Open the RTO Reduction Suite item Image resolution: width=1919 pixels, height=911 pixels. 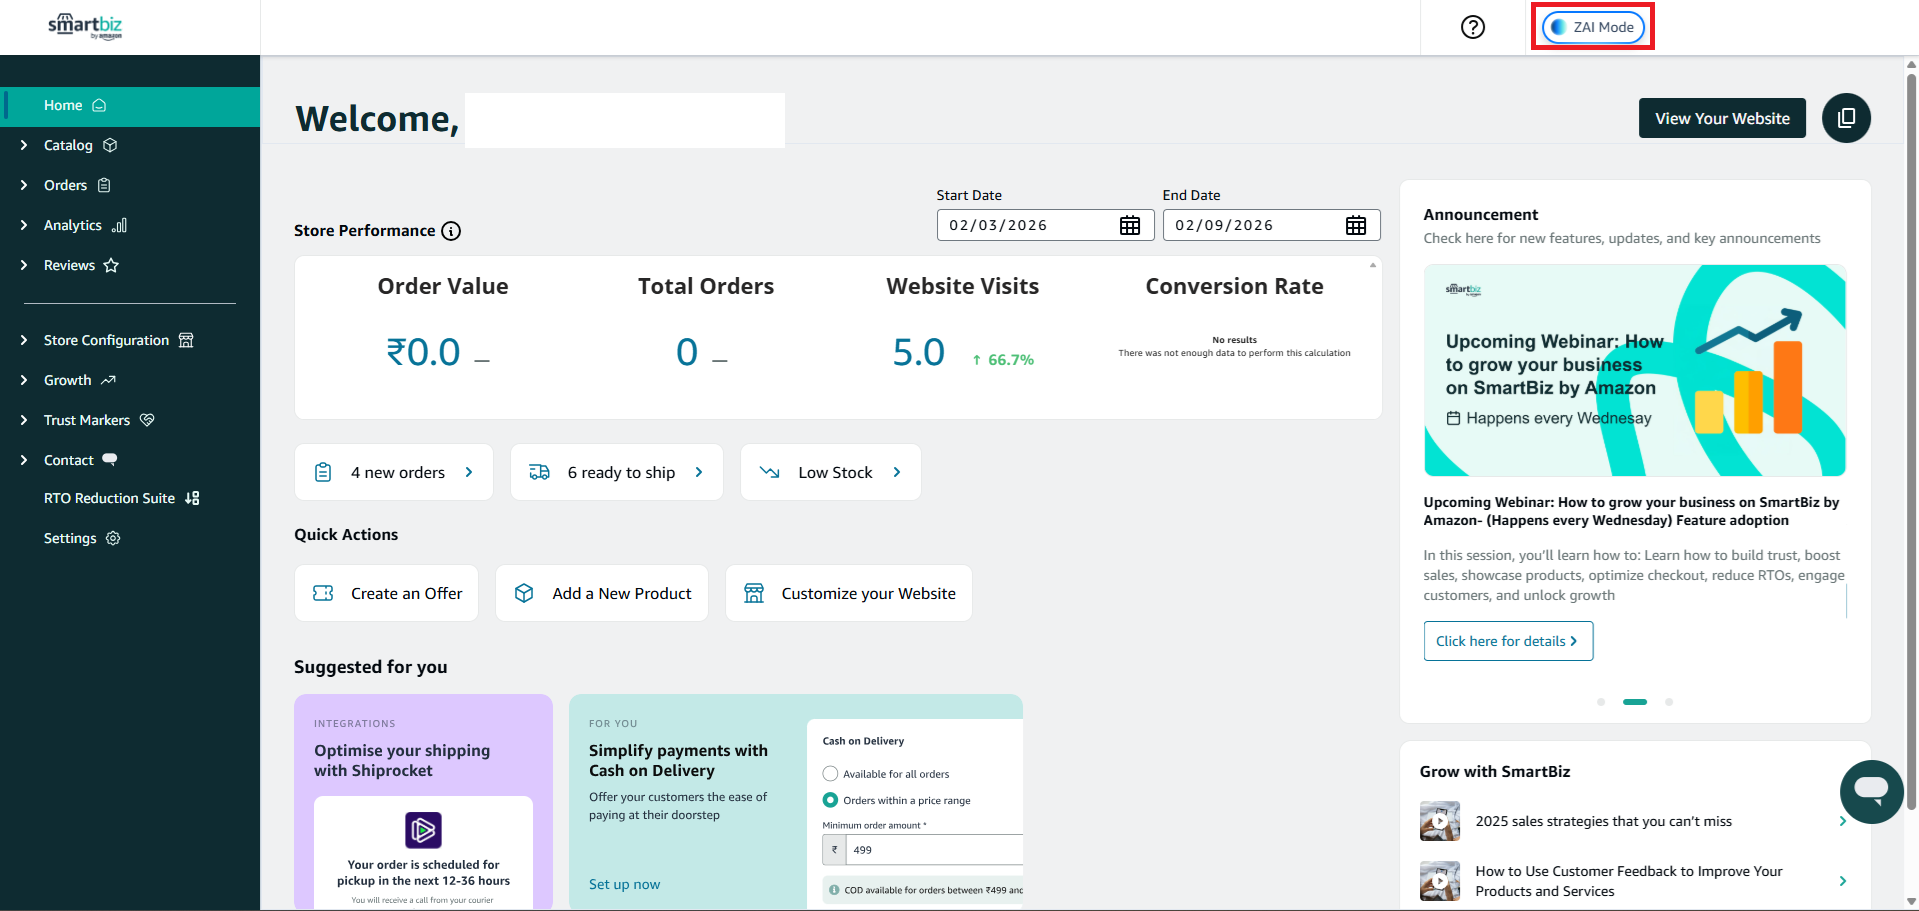tap(110, 498)
